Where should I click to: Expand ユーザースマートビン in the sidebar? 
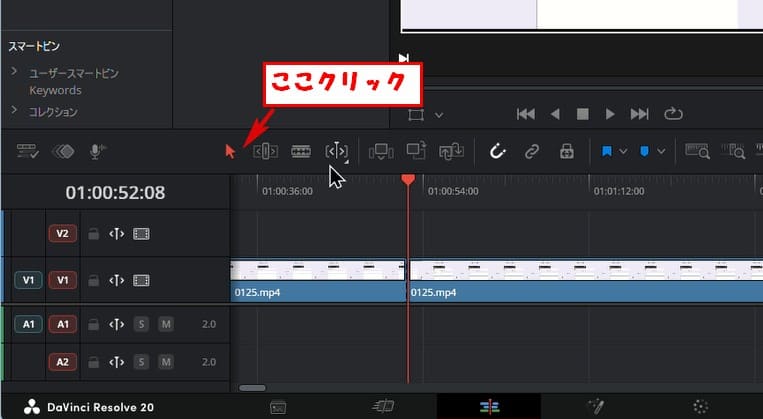coord(14,72)
